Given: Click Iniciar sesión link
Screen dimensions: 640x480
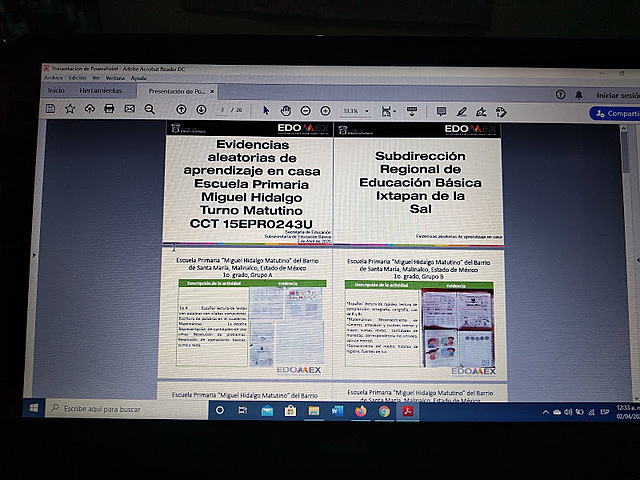Looking at the screenshot, I should pyautogui.click(x=618, y=96).
